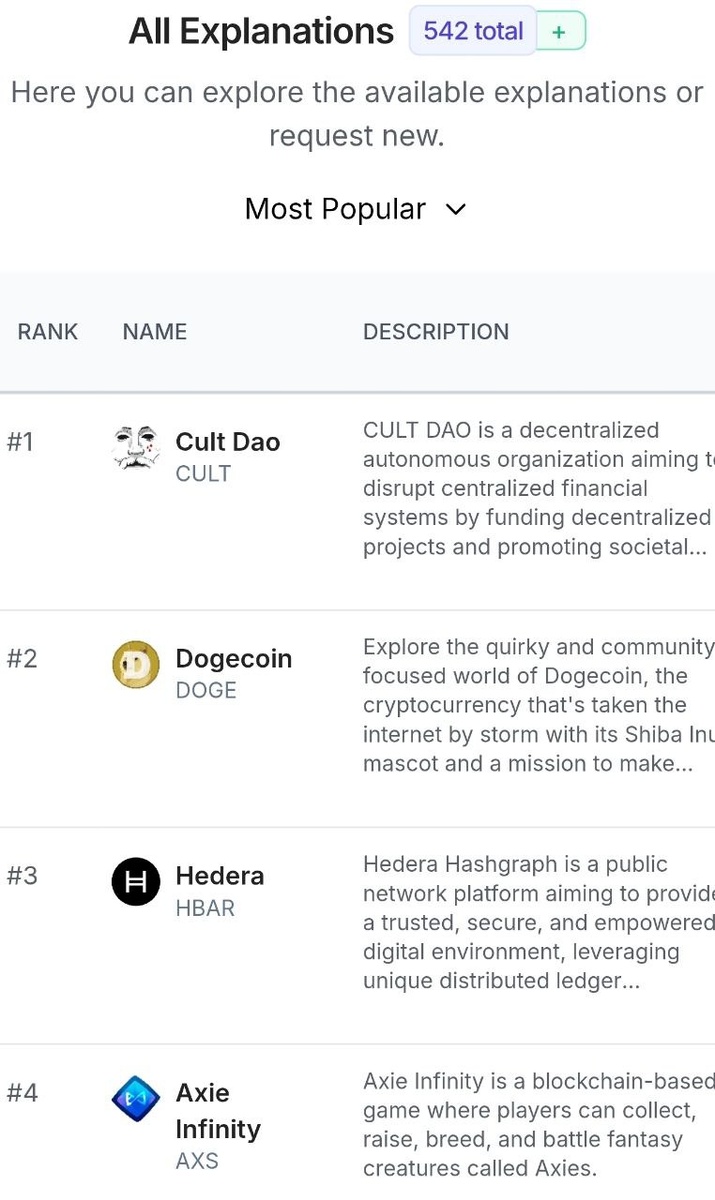
Task: Click the Hedera H logo
Action: tap(136, 882)
